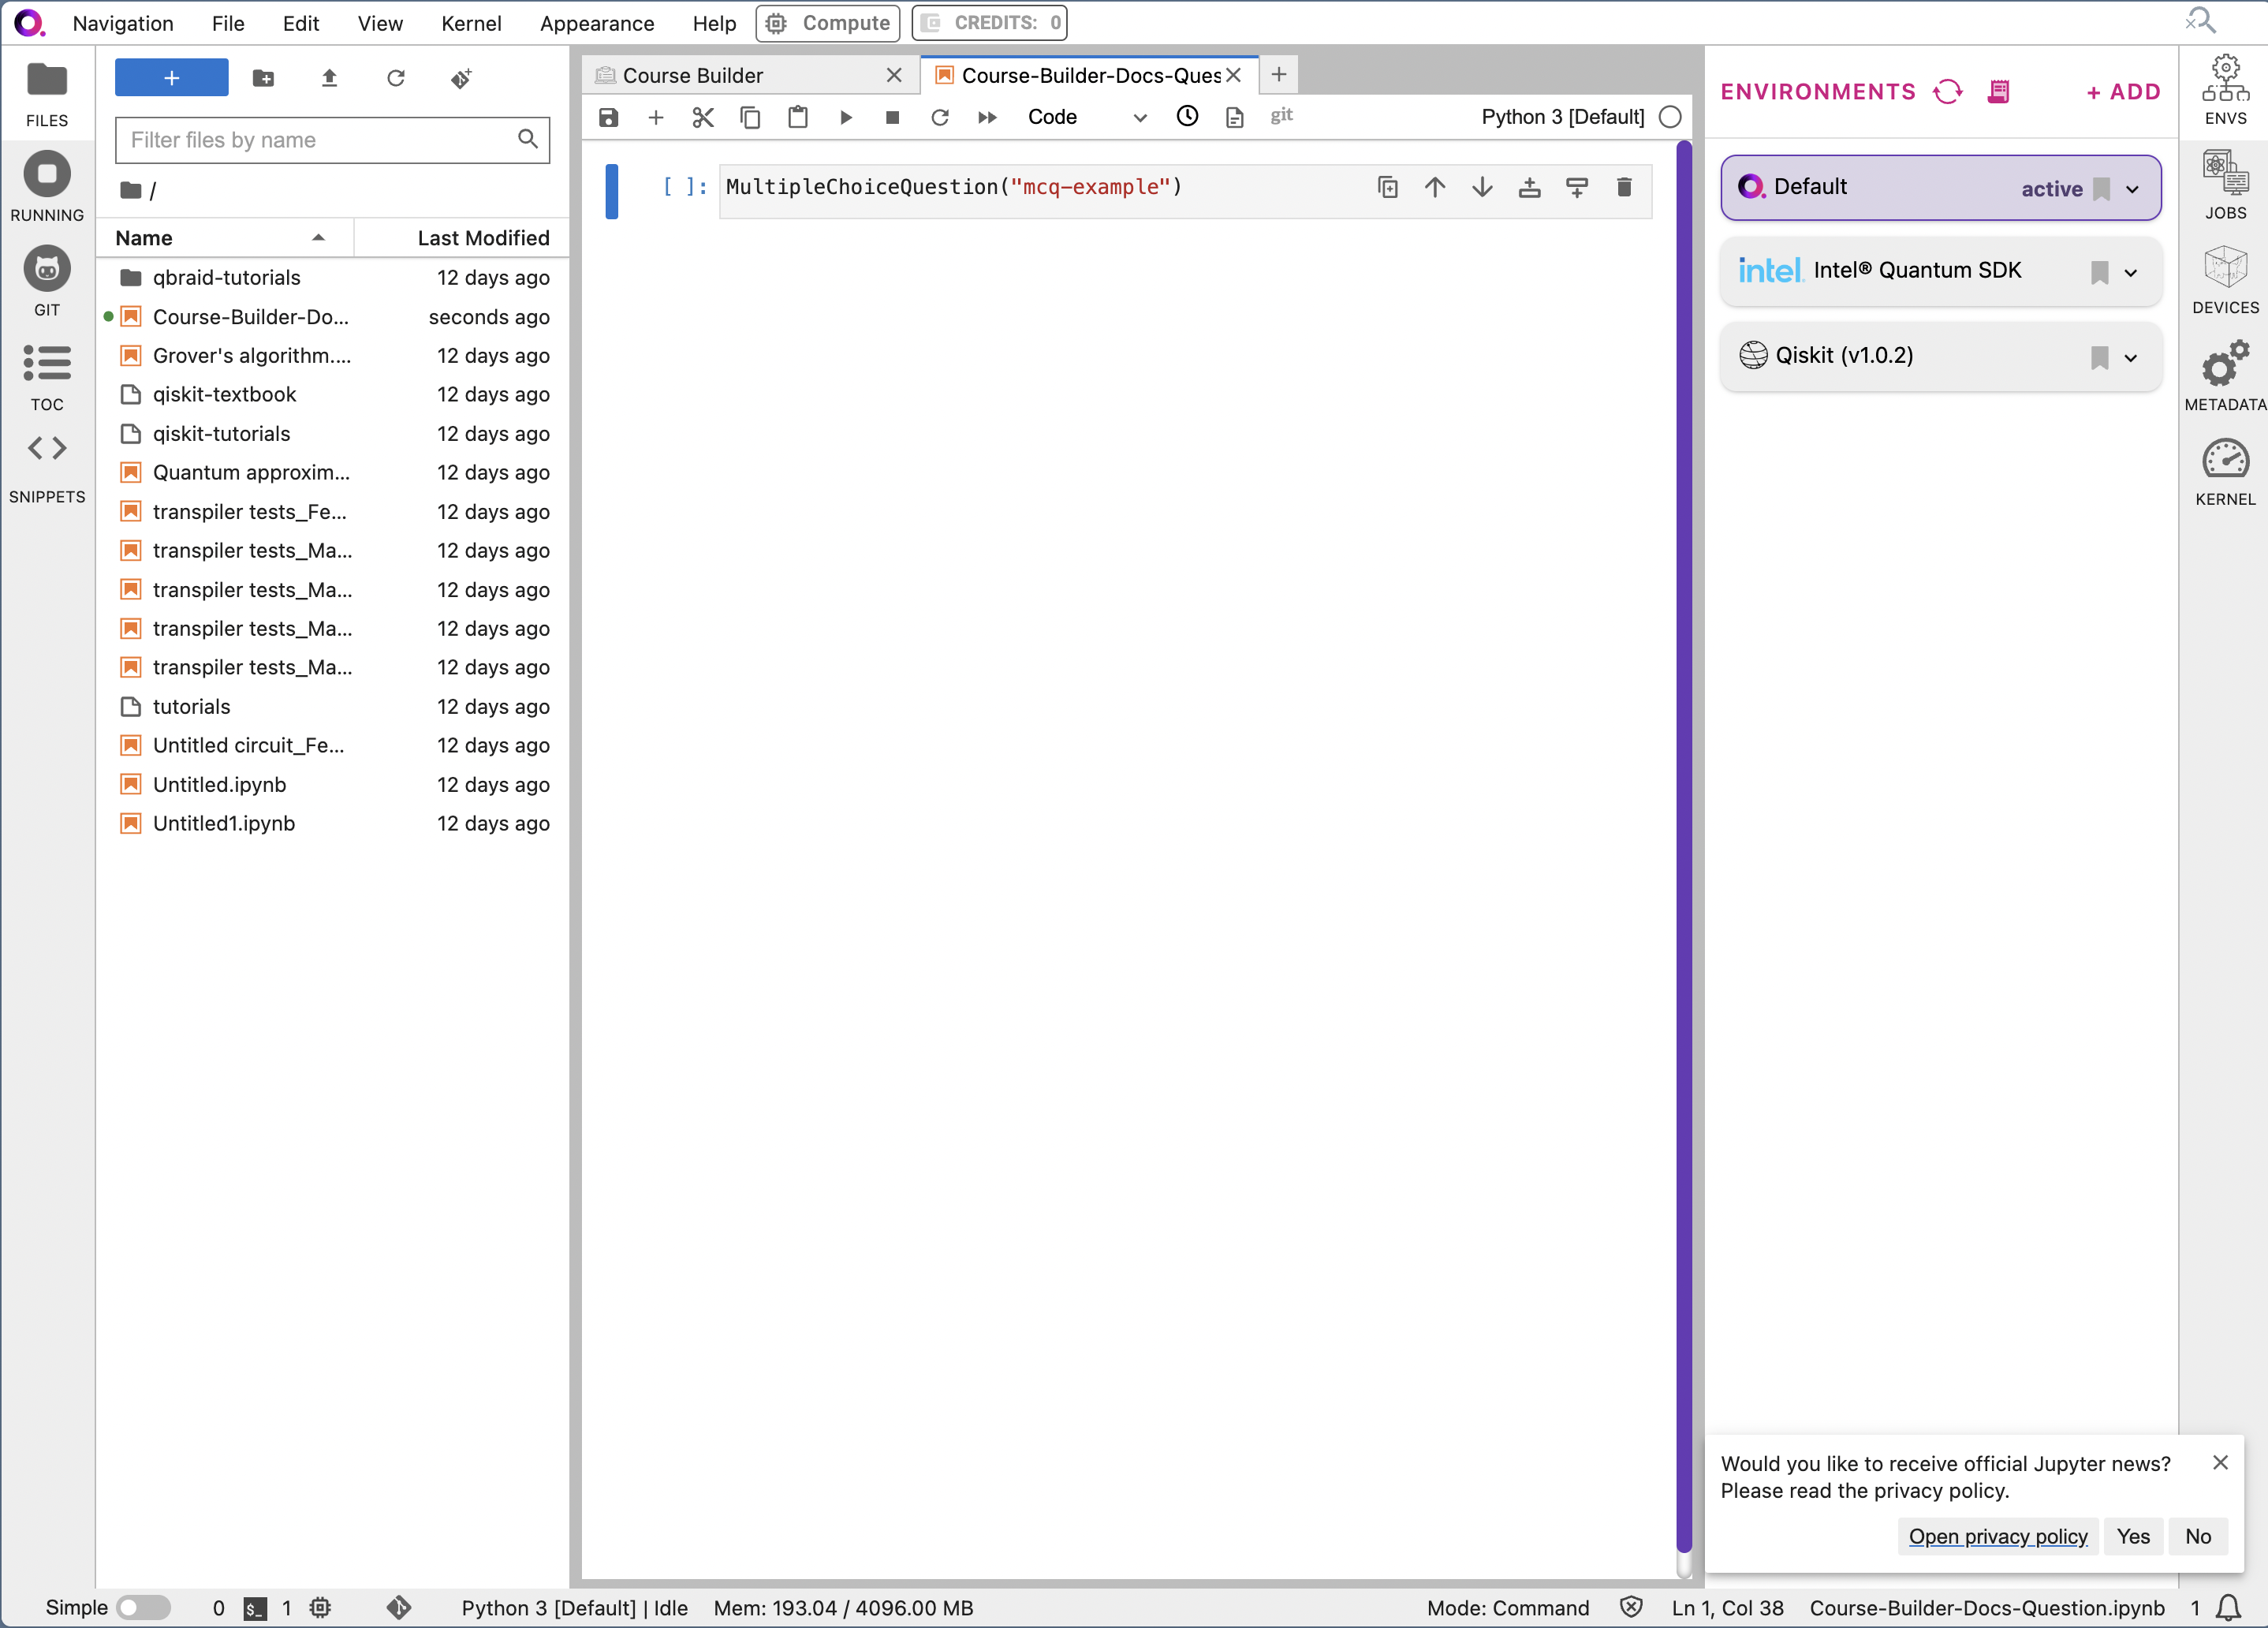
Task: Save the notebook
Action: [x=608, y=117]
